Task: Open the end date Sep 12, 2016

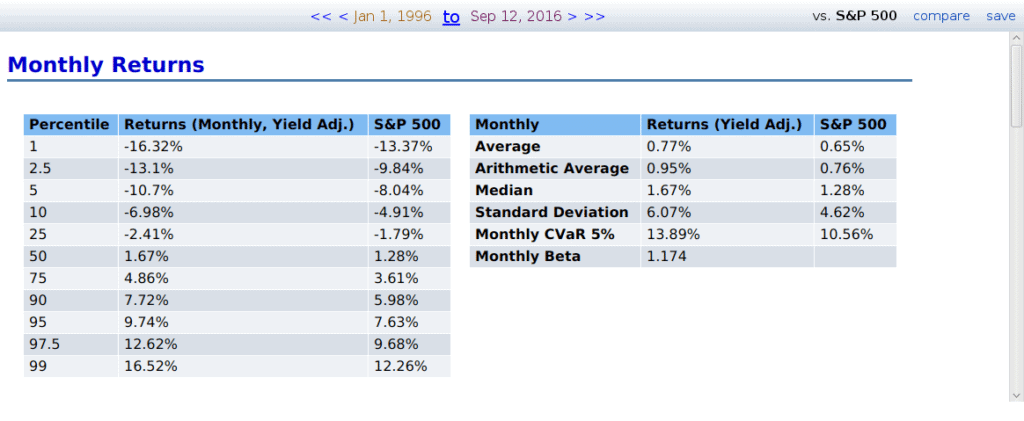Action: [x=516, y=16]
